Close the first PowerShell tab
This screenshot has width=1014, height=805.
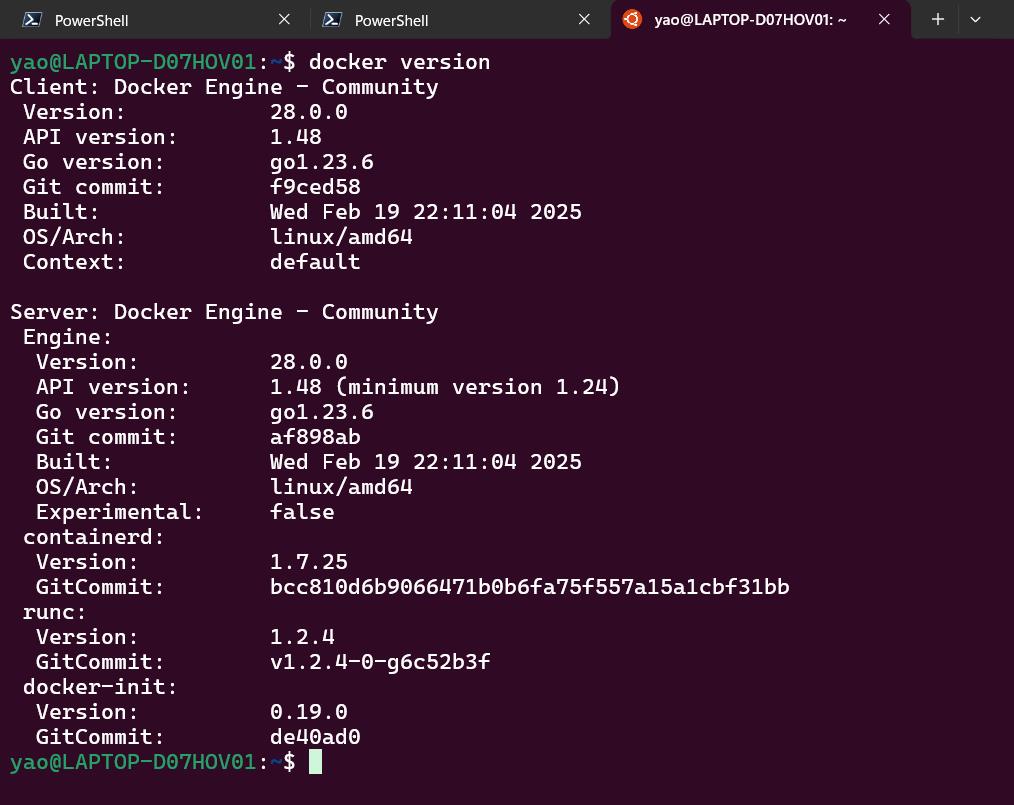pyautogui.click(x=284, y=19)
